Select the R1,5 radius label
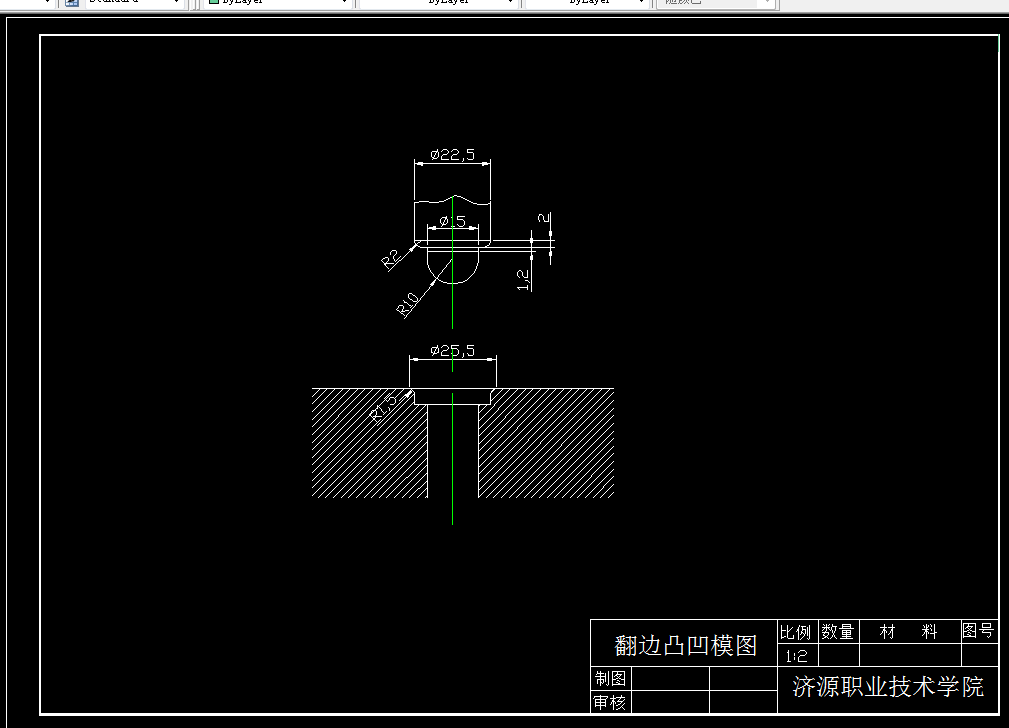 [x=385, y=407]
